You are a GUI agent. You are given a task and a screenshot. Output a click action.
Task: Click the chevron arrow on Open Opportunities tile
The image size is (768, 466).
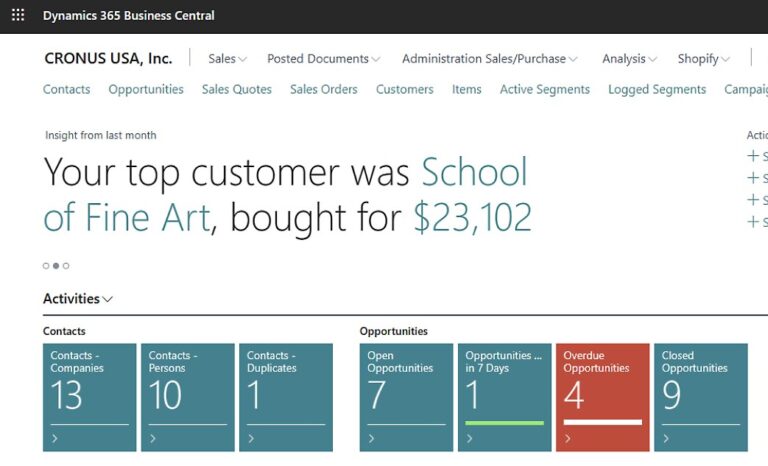(371, 439)
